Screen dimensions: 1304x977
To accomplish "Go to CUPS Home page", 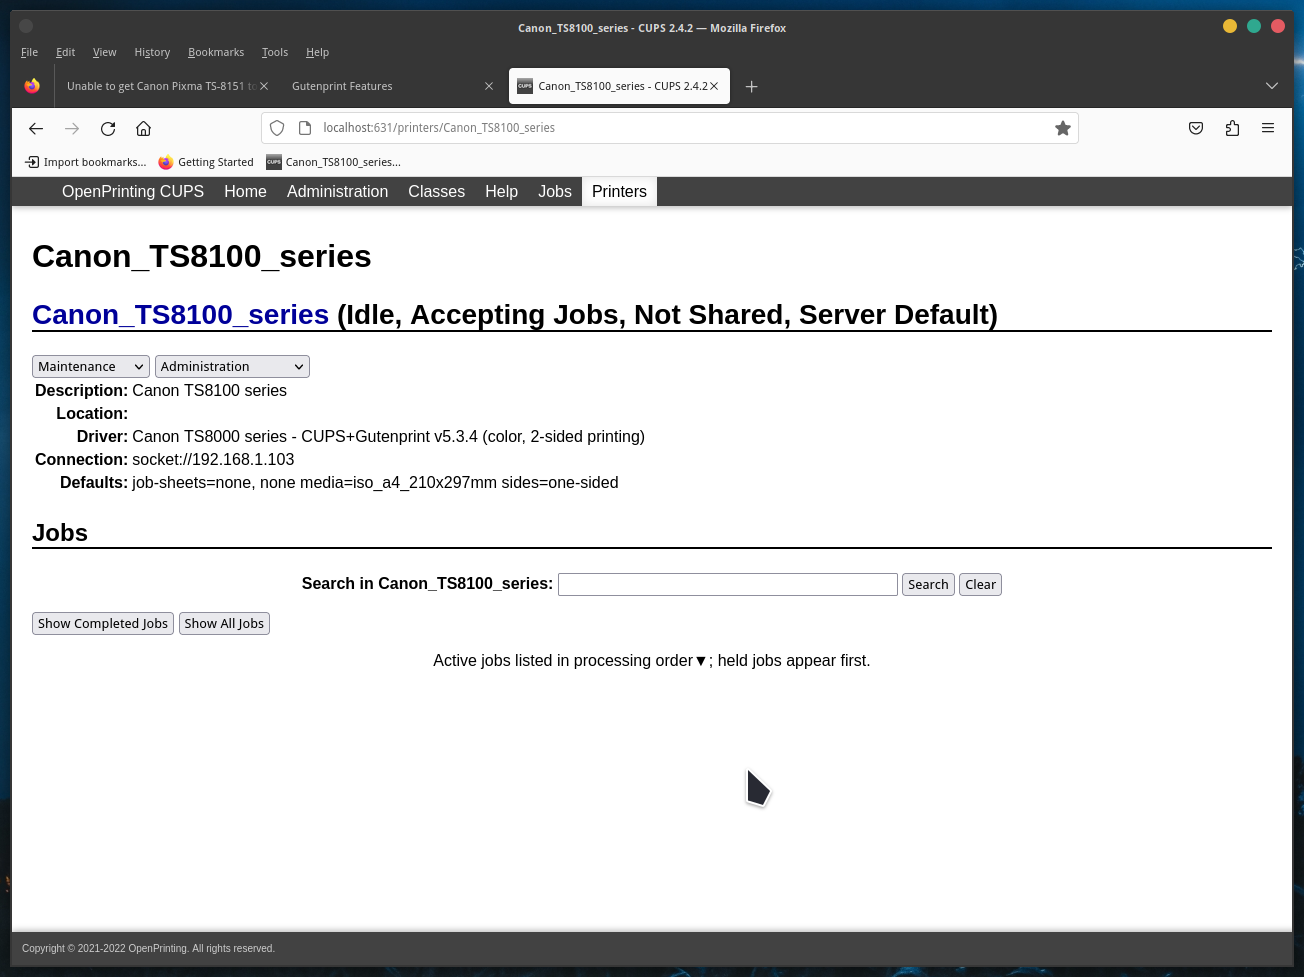I will point(245,192).
